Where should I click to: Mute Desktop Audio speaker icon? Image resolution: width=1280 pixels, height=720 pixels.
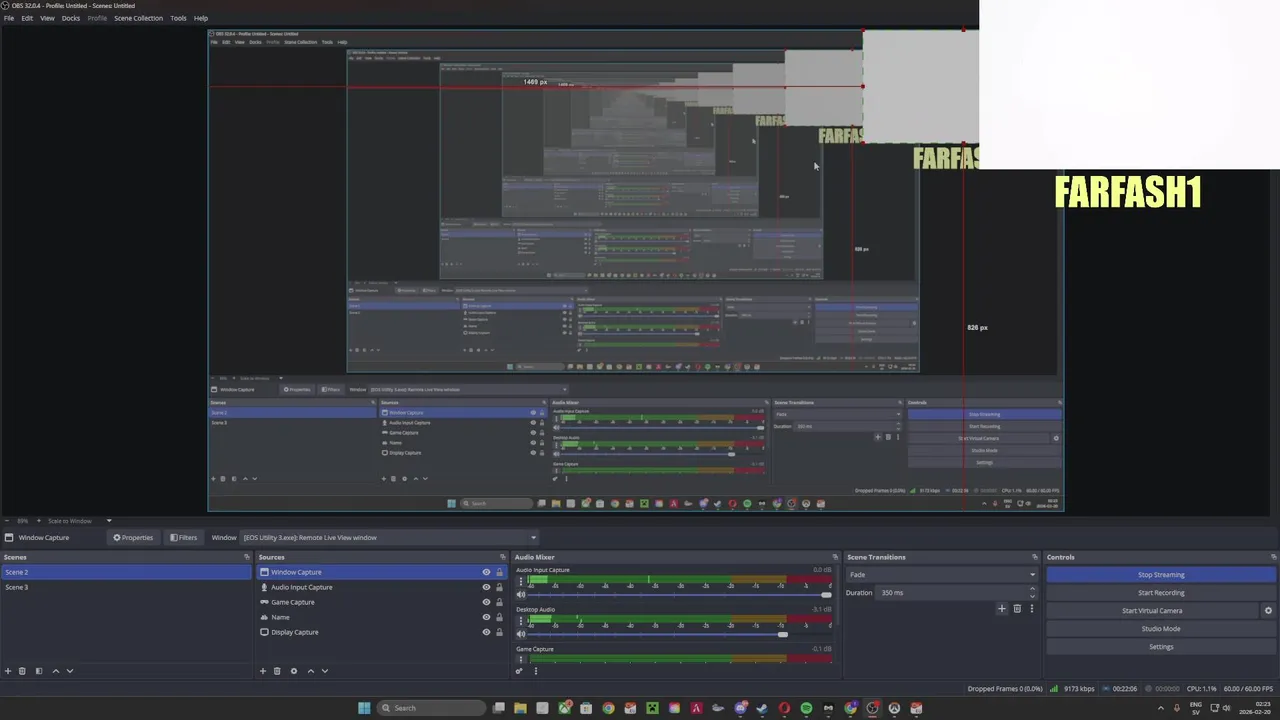(x=521, y=634)
